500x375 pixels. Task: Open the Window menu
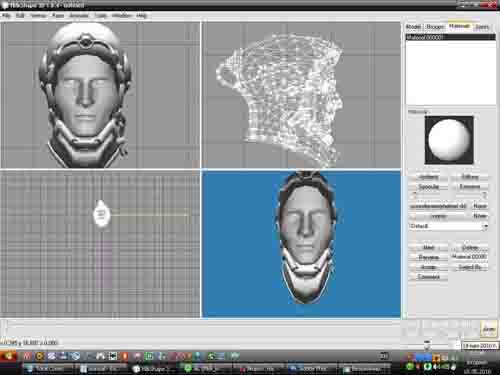[121, 16]
